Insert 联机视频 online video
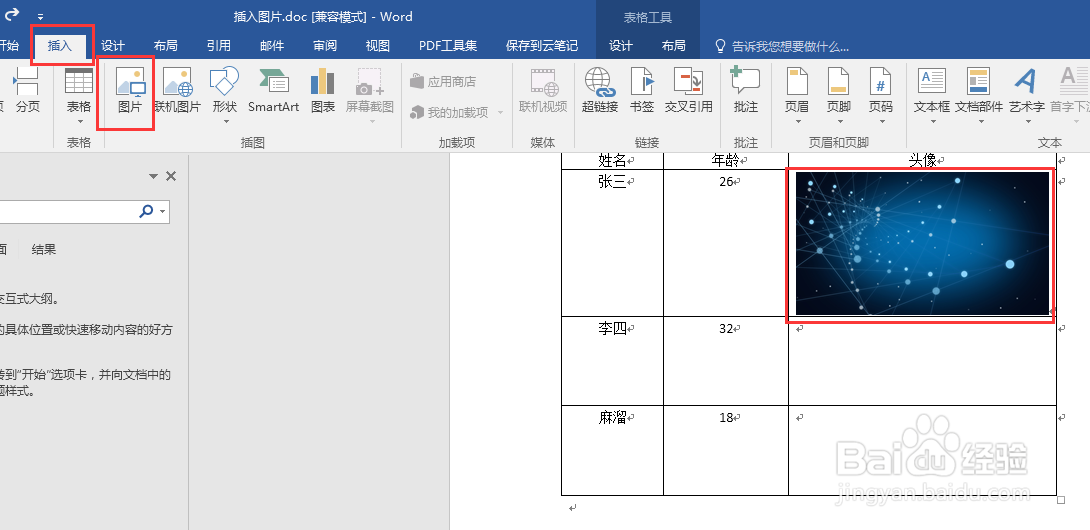1090x530 pixels. coord(543,91)
